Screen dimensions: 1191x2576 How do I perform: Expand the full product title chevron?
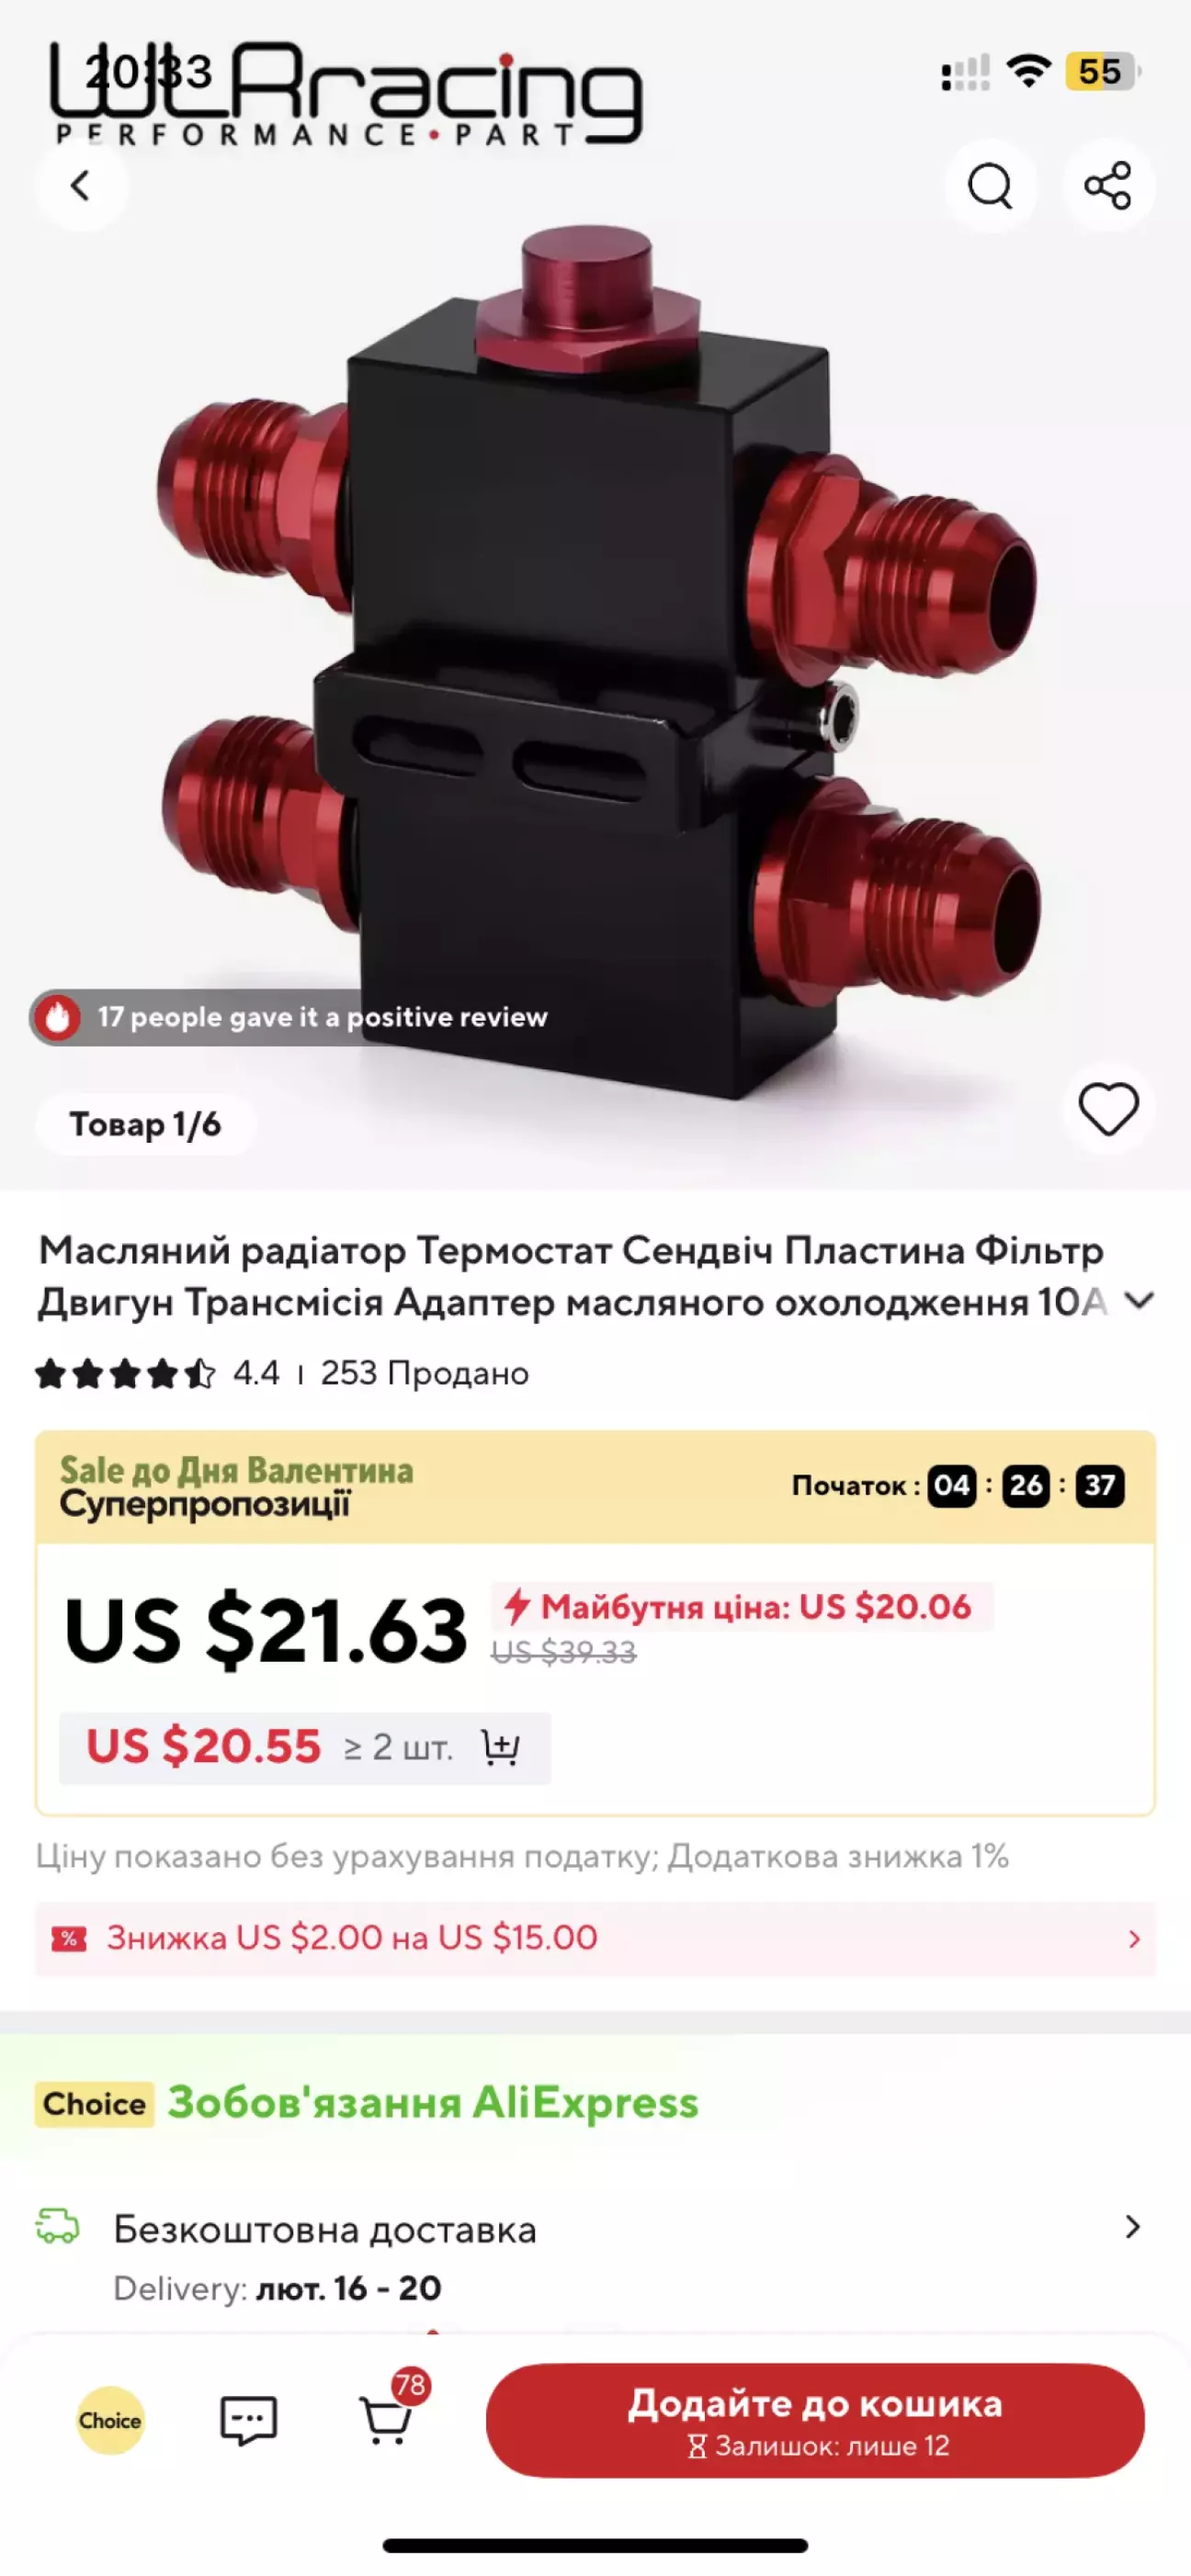click(1139, 1300)
